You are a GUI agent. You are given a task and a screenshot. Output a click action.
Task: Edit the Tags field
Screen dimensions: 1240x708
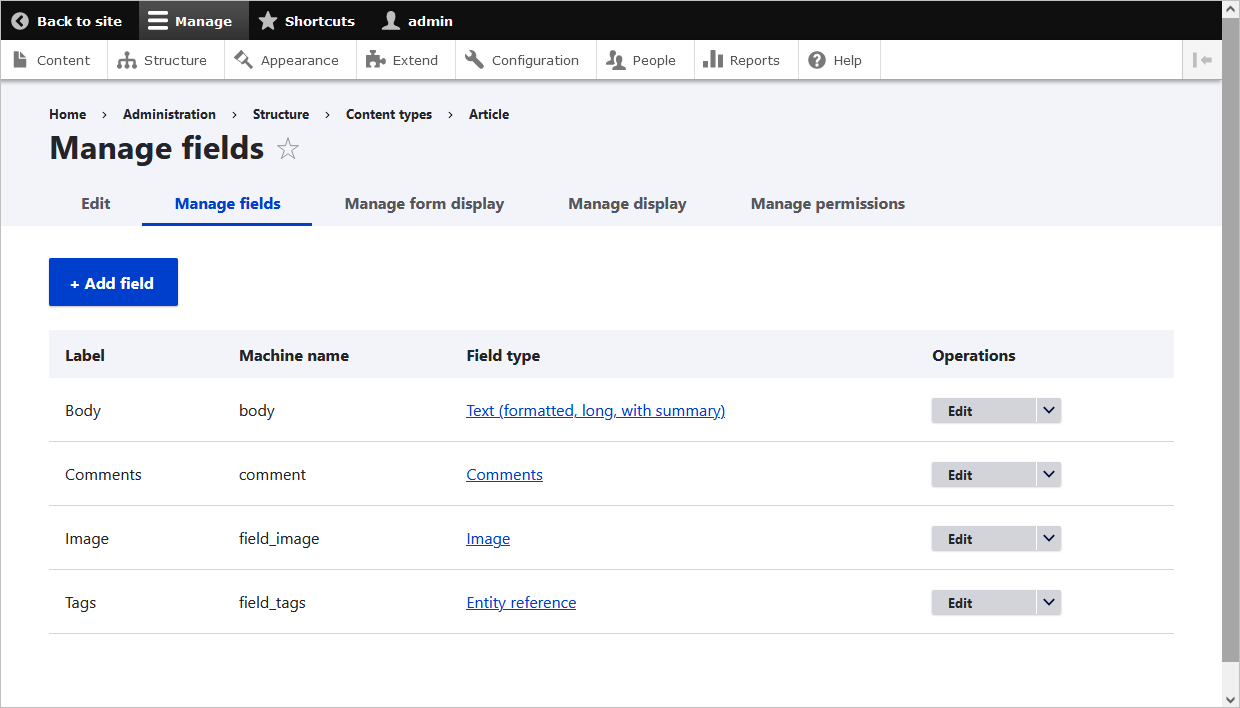click(x=959, y=602)
